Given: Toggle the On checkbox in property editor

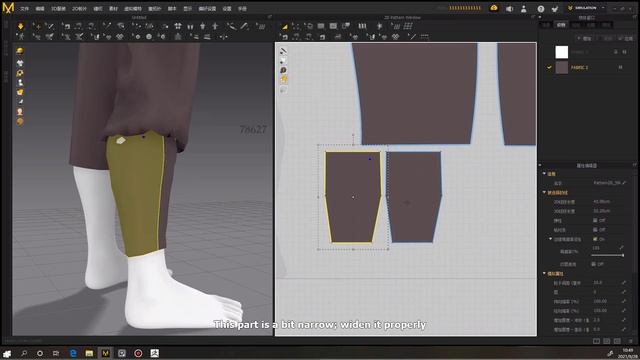Looking at the screenshot, I should tap(595, 239).
